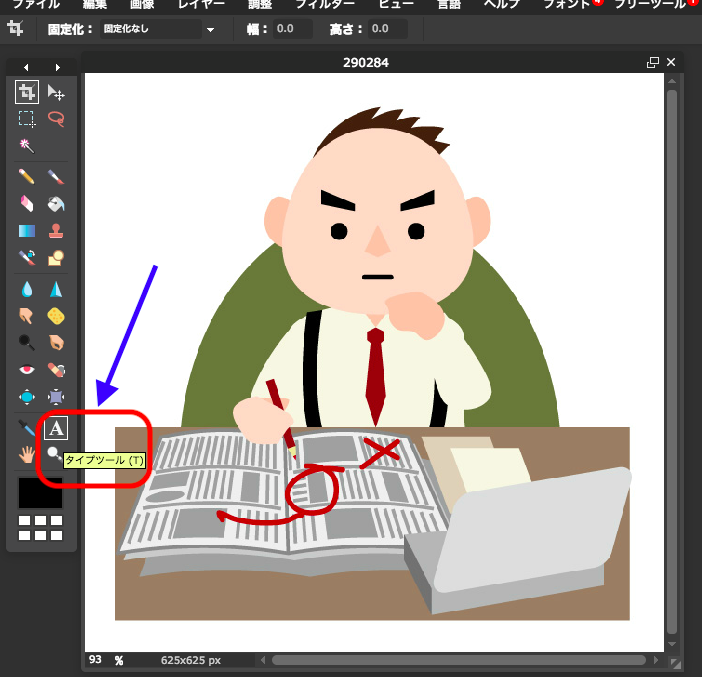
Task: Select the Sharpen cone tool
Action: coord(56,289)
